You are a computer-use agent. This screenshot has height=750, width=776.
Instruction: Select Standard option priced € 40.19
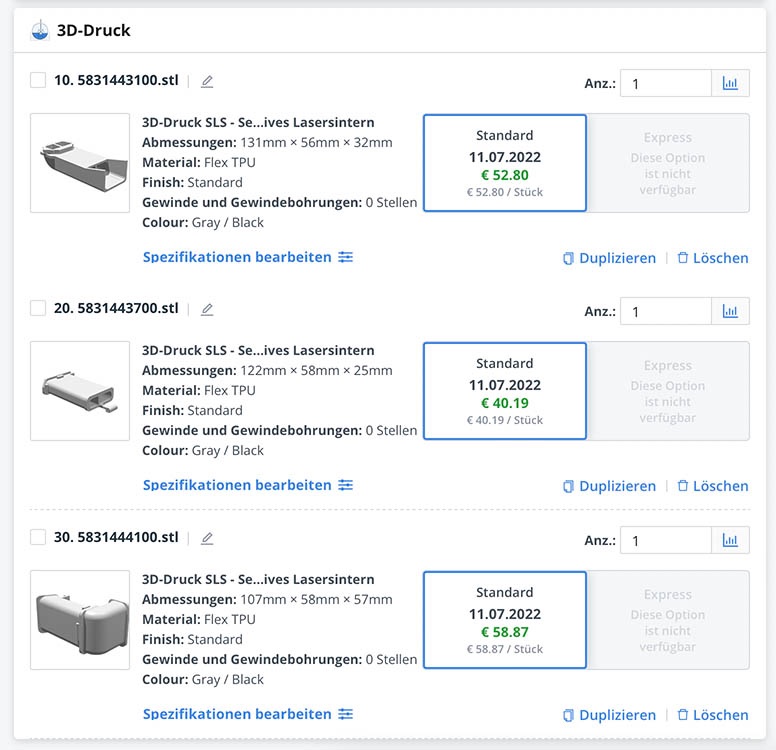coord(505,391)
